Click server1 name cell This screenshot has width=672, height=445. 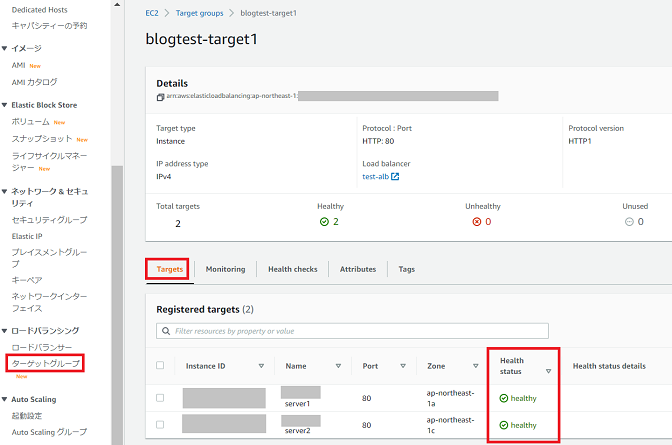(x=297, y=404)
